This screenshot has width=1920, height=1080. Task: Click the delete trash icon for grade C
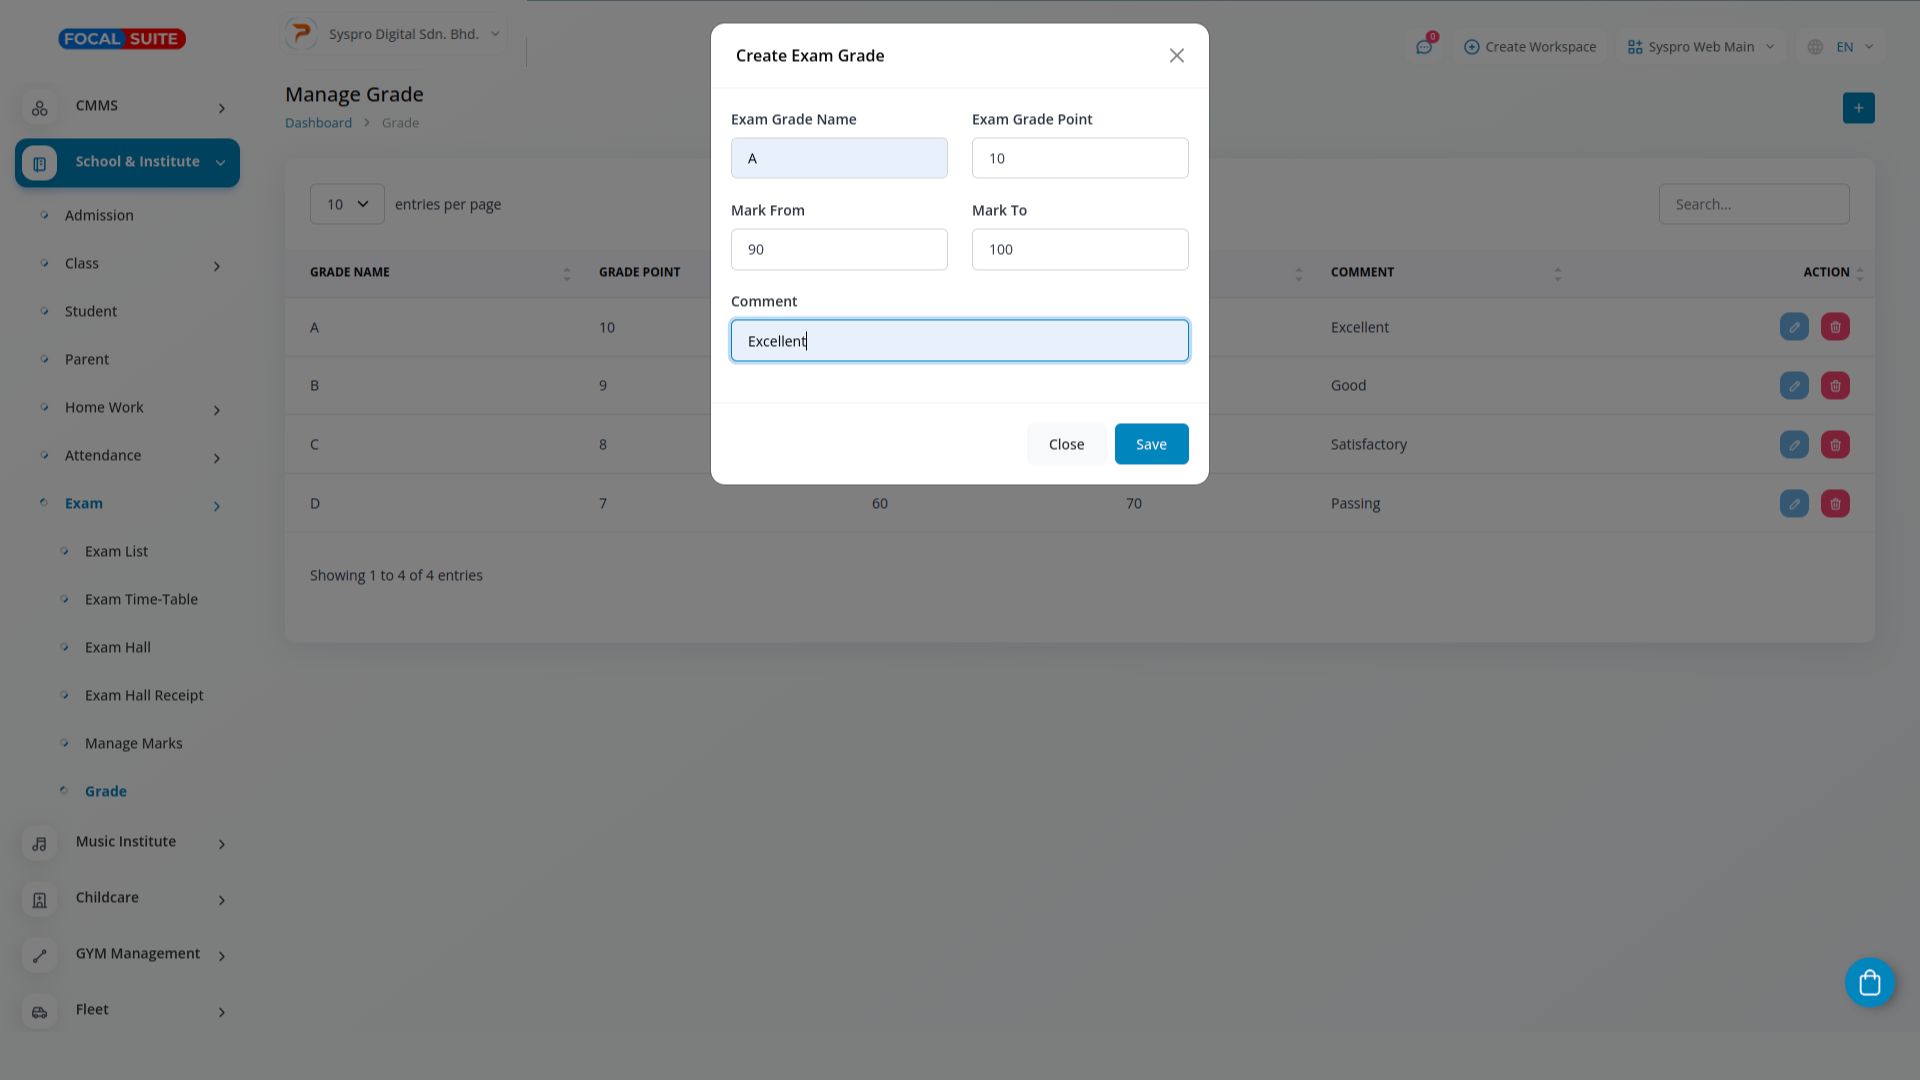1835,445
